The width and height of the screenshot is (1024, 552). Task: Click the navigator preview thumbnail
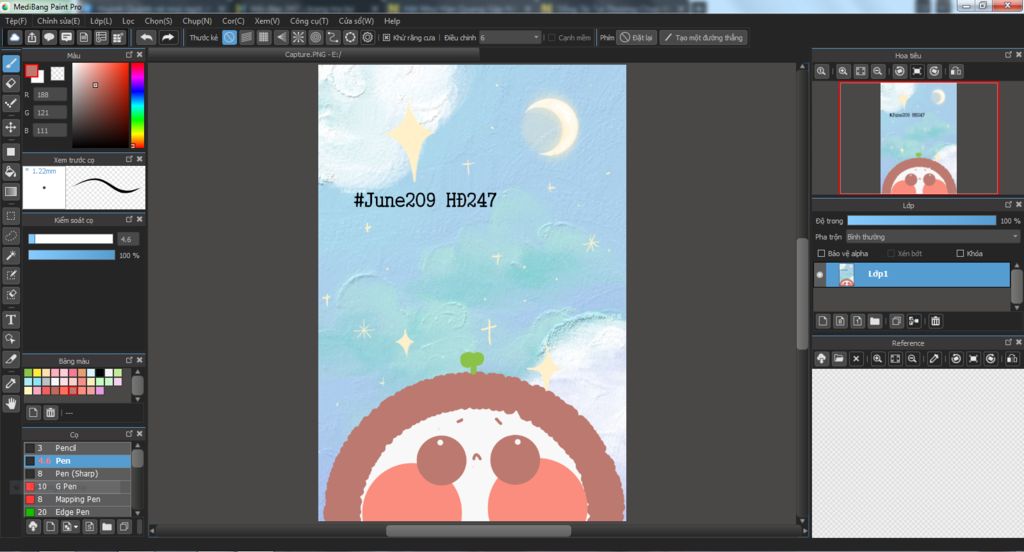(918, 138)
